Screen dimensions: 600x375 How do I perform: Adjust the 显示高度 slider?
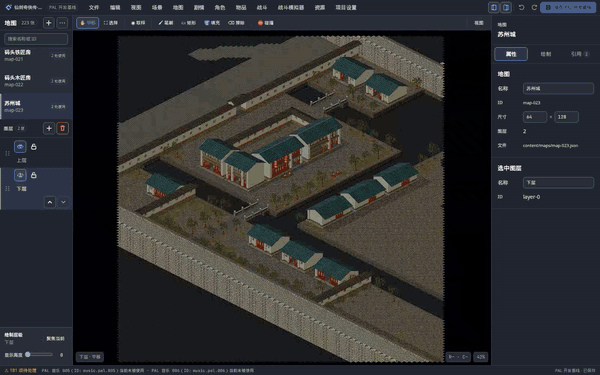[39, 355]
